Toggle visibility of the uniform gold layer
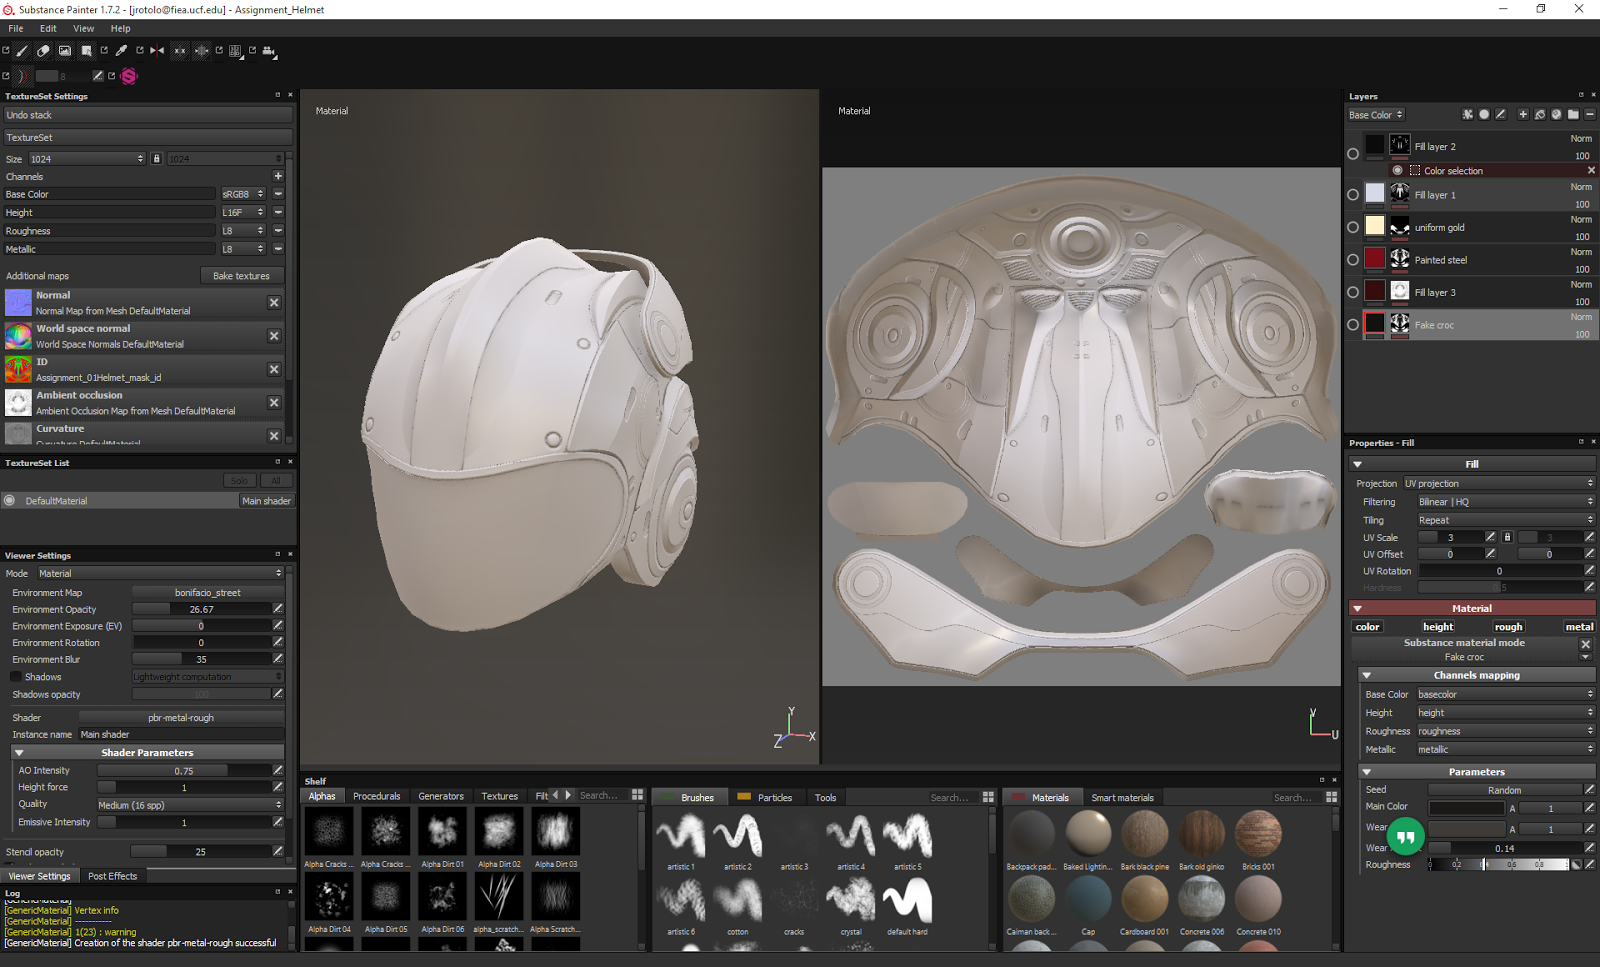 [x=1354, y=227]
